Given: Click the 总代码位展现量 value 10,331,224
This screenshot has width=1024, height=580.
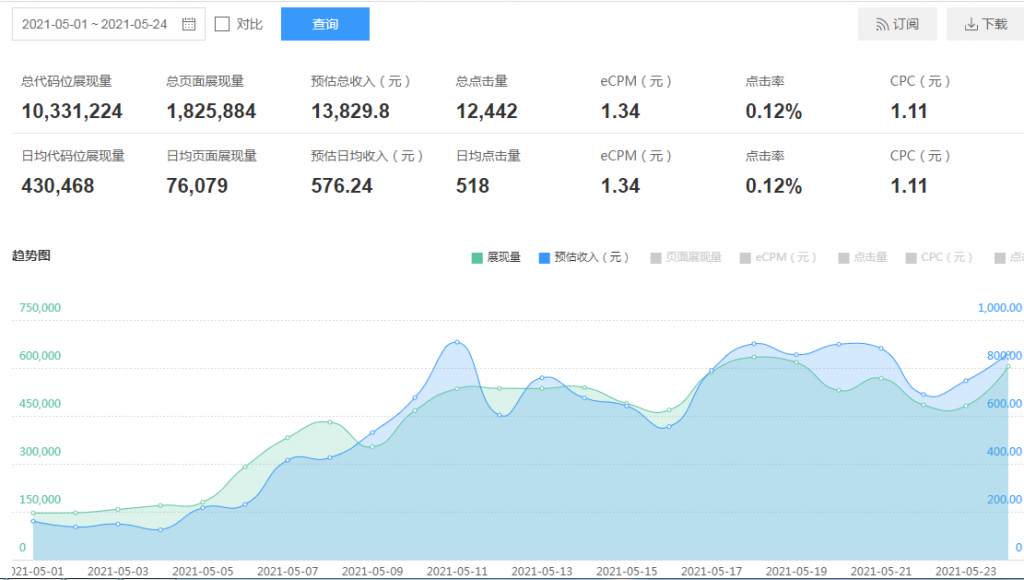Looking at the screenshot, I should (72, 111).
